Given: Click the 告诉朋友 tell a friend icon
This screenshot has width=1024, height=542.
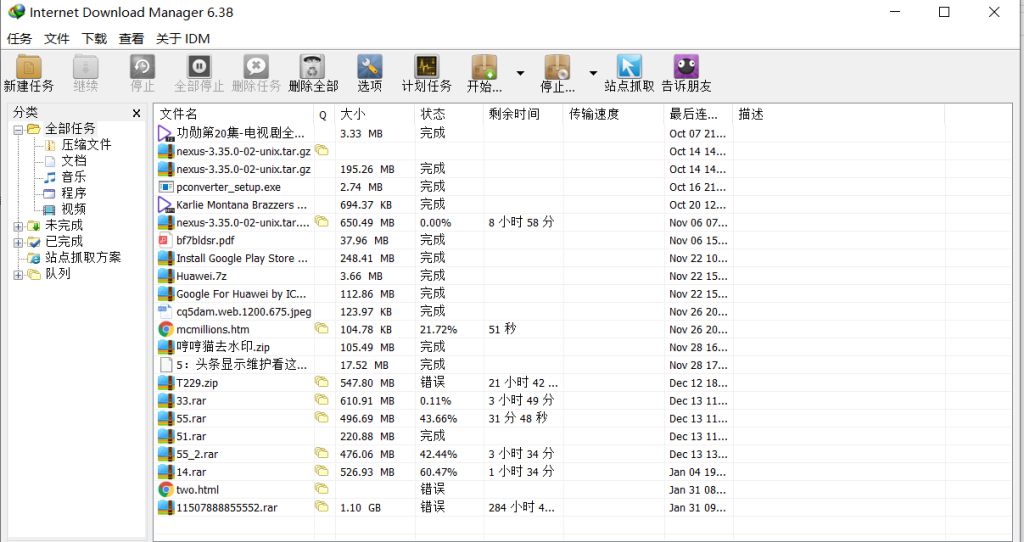Looking at the screenshot, I should click(x=686, y=67).
